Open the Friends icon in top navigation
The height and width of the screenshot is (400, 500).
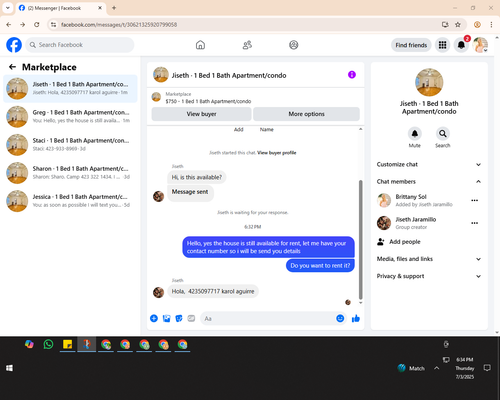click(247, 45)
